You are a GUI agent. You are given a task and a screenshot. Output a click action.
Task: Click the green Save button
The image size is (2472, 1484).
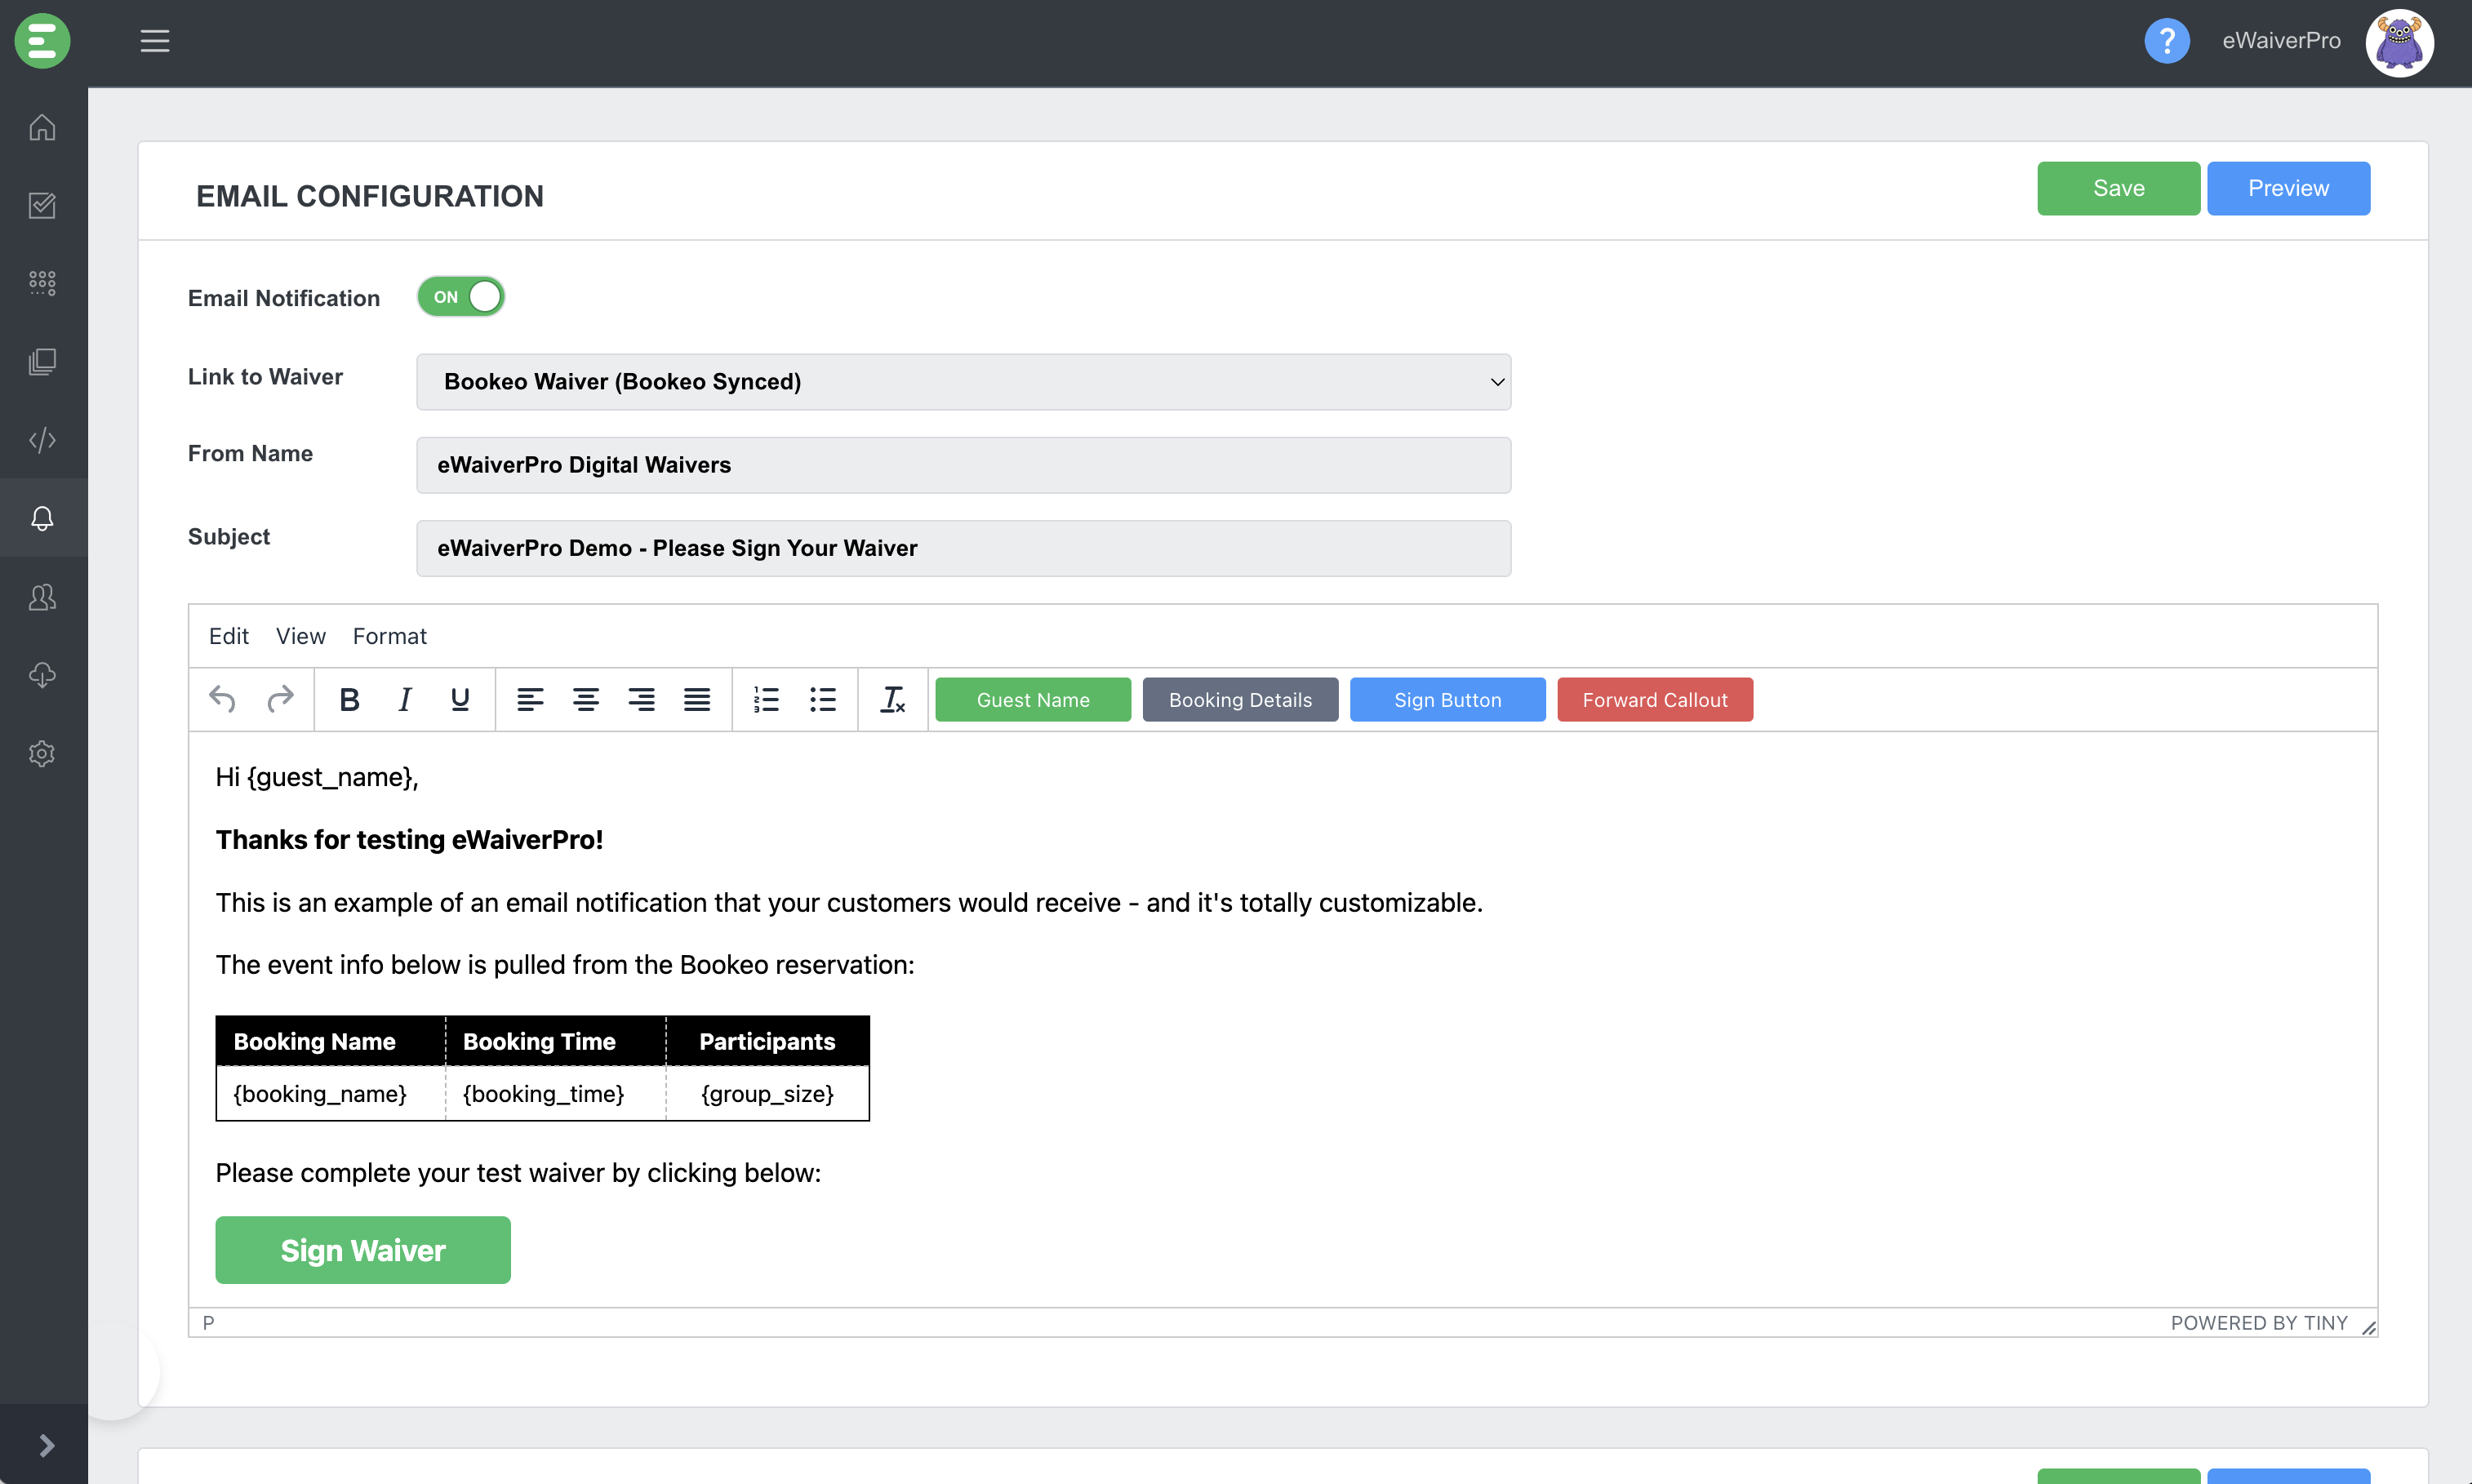(2118, 188)
